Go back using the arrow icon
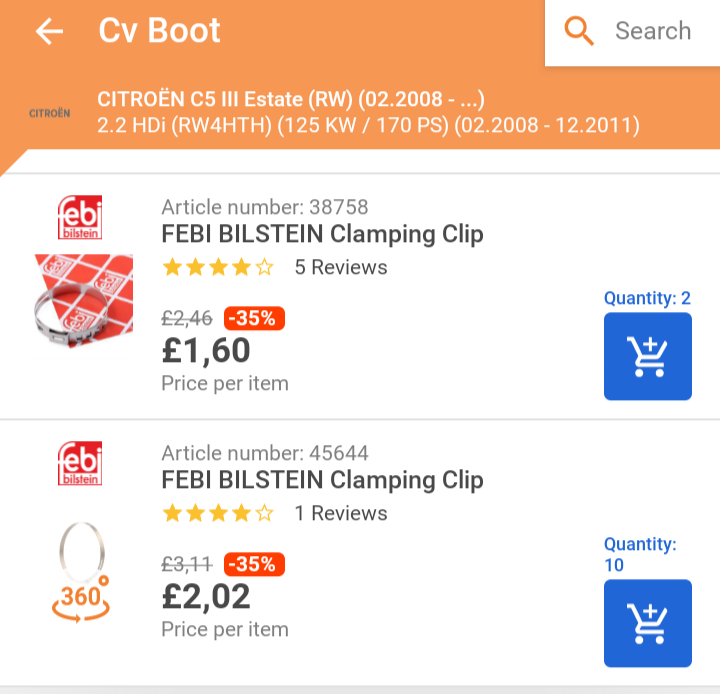The height and width of the screenshot is (694, 720). click(49, 31)
